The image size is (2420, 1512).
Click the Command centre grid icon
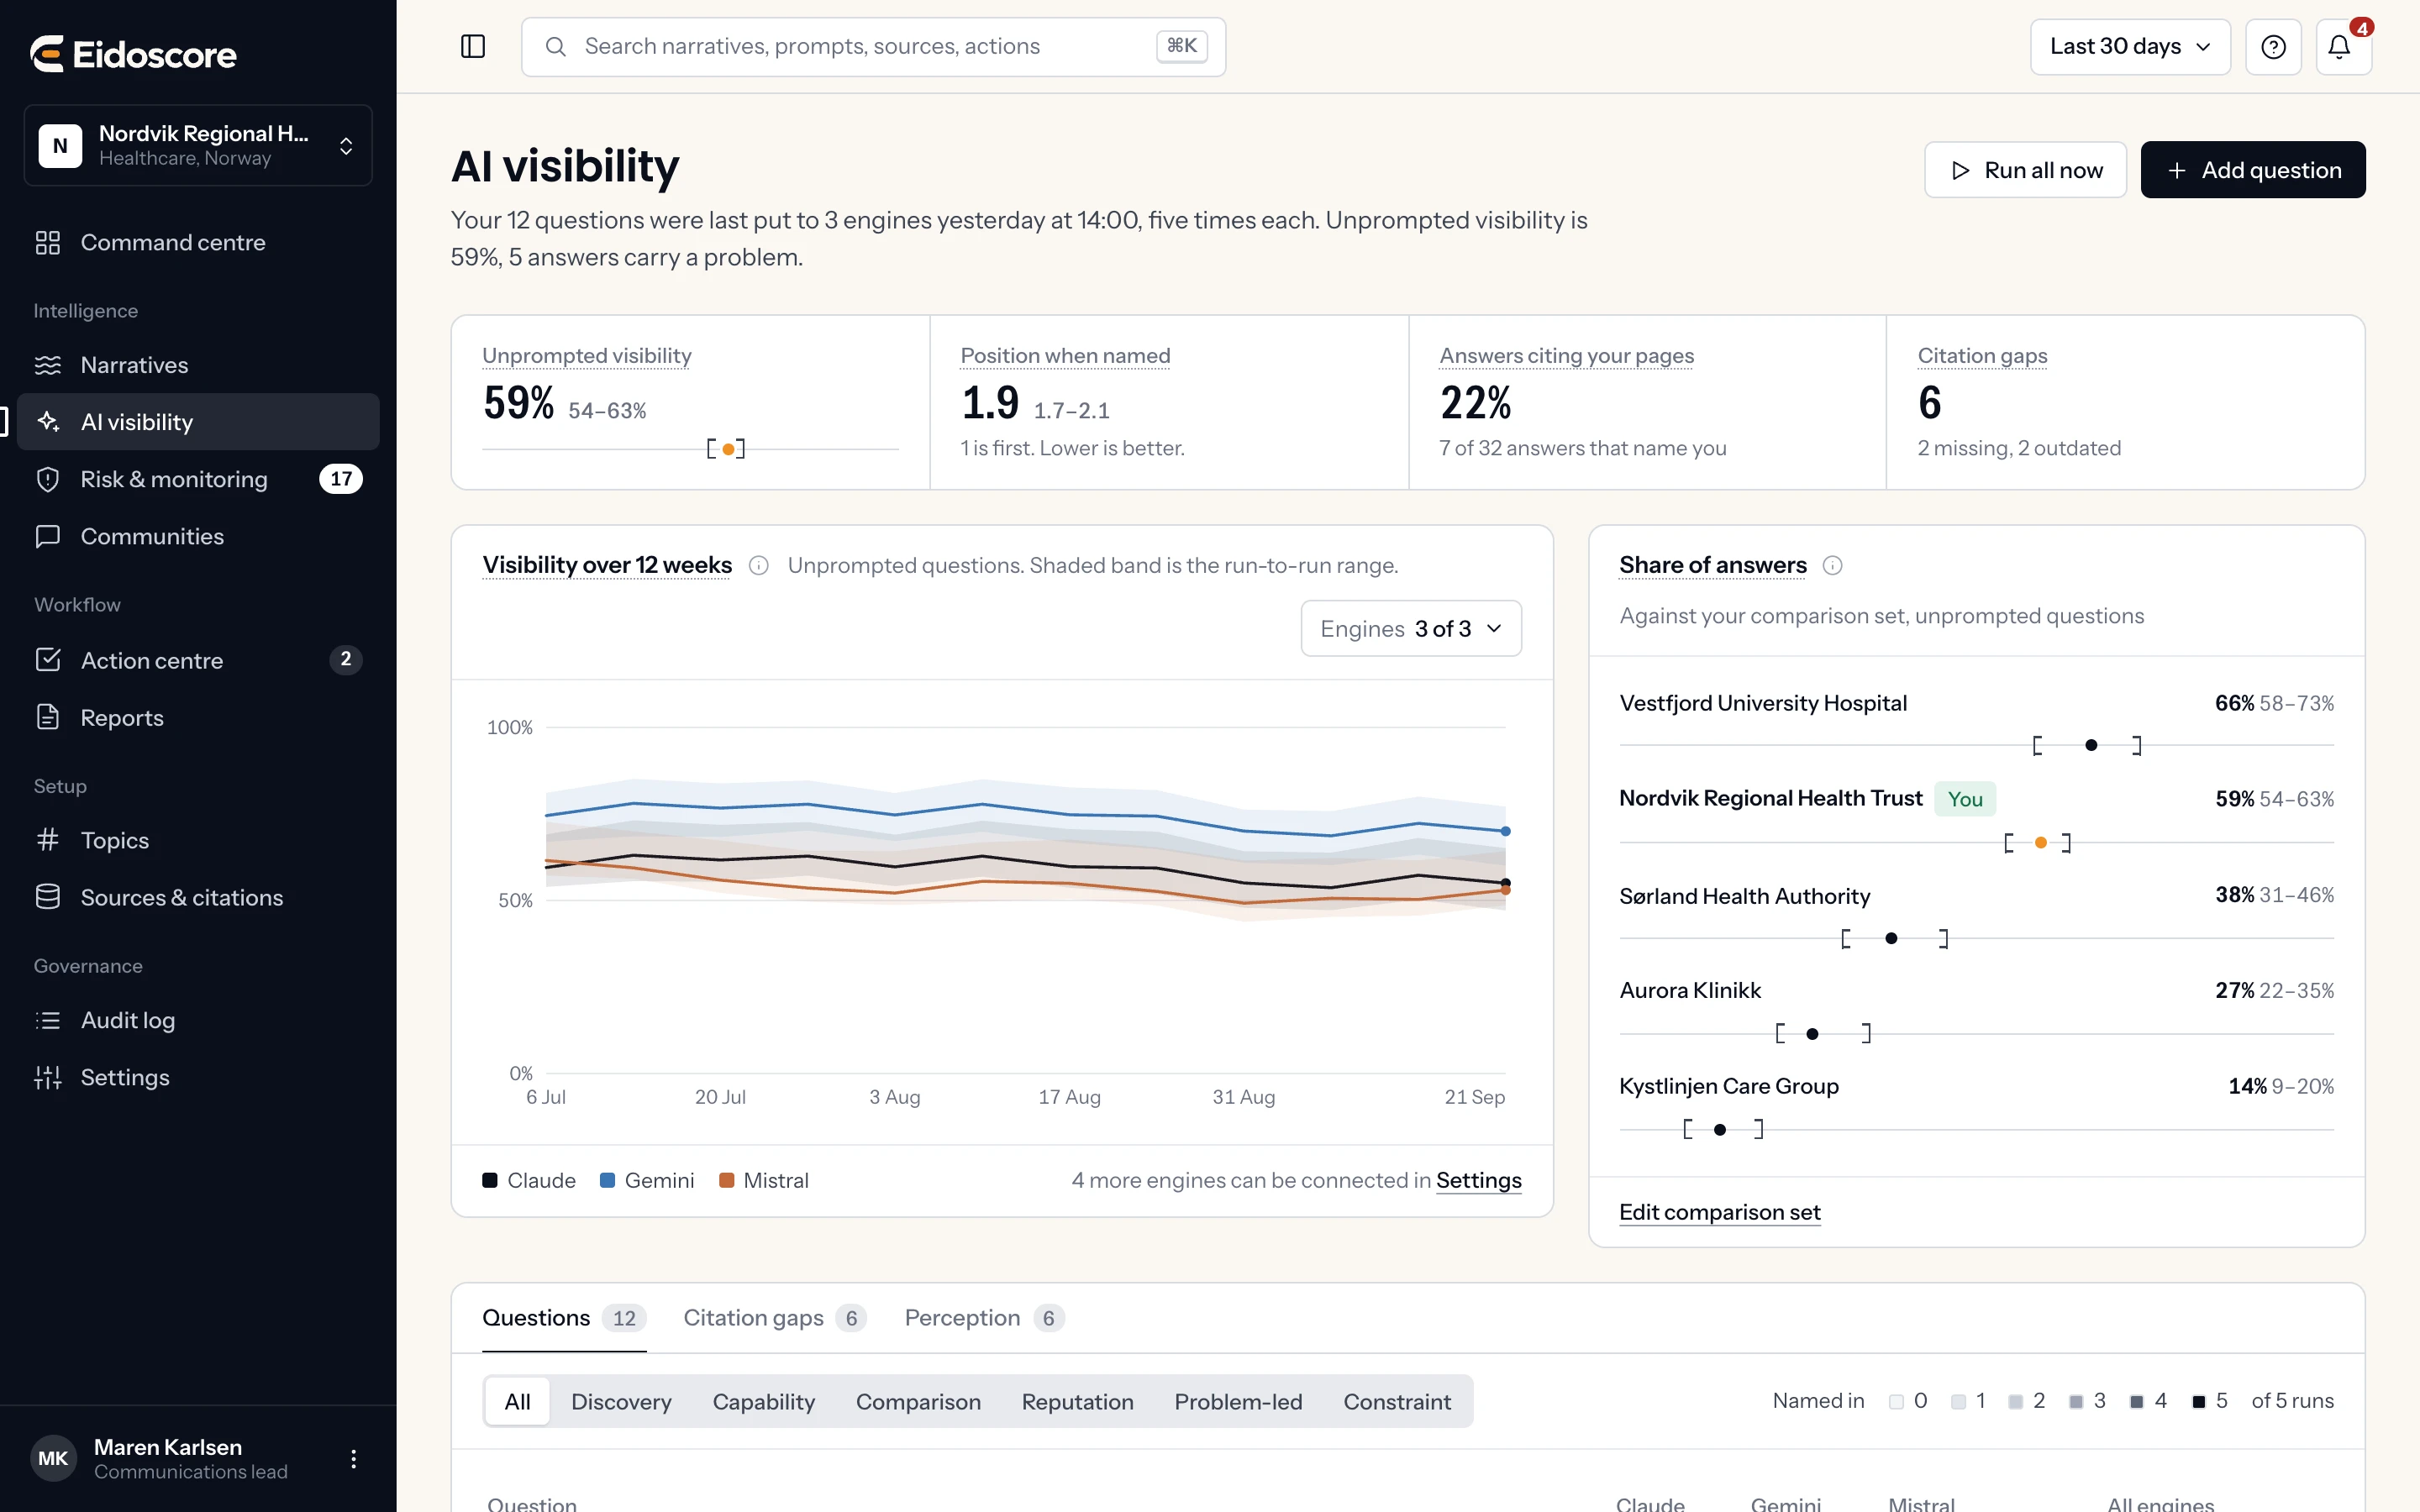pos(48,242)
